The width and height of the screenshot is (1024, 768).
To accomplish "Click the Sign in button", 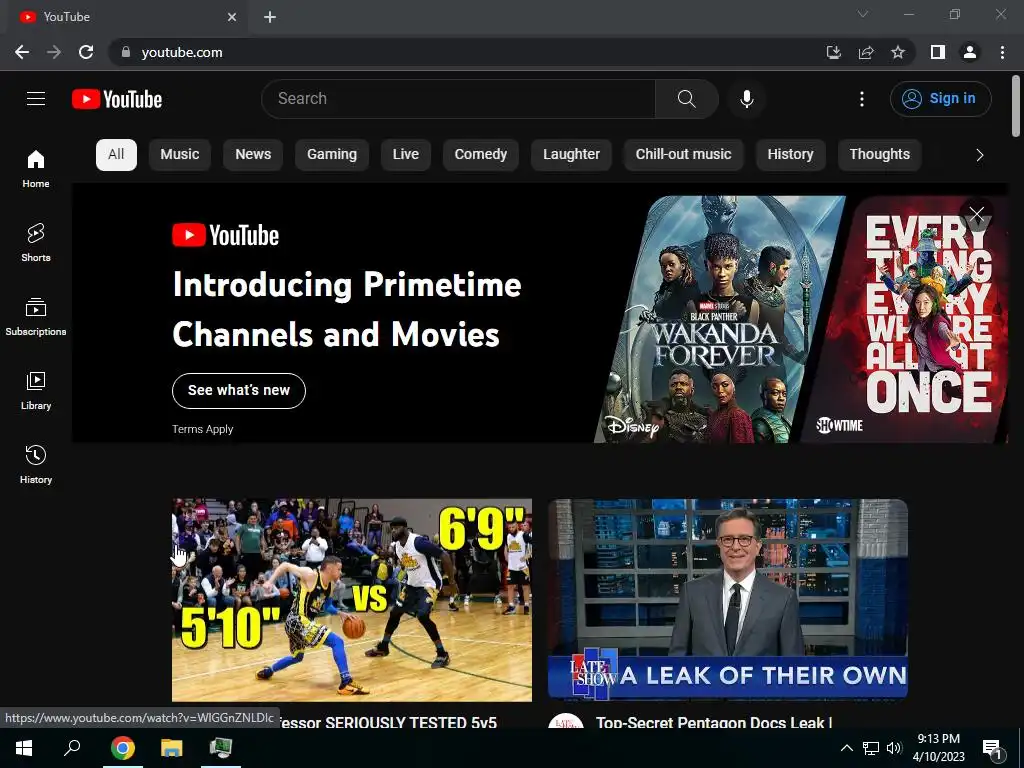I will [x=940, y=99].
